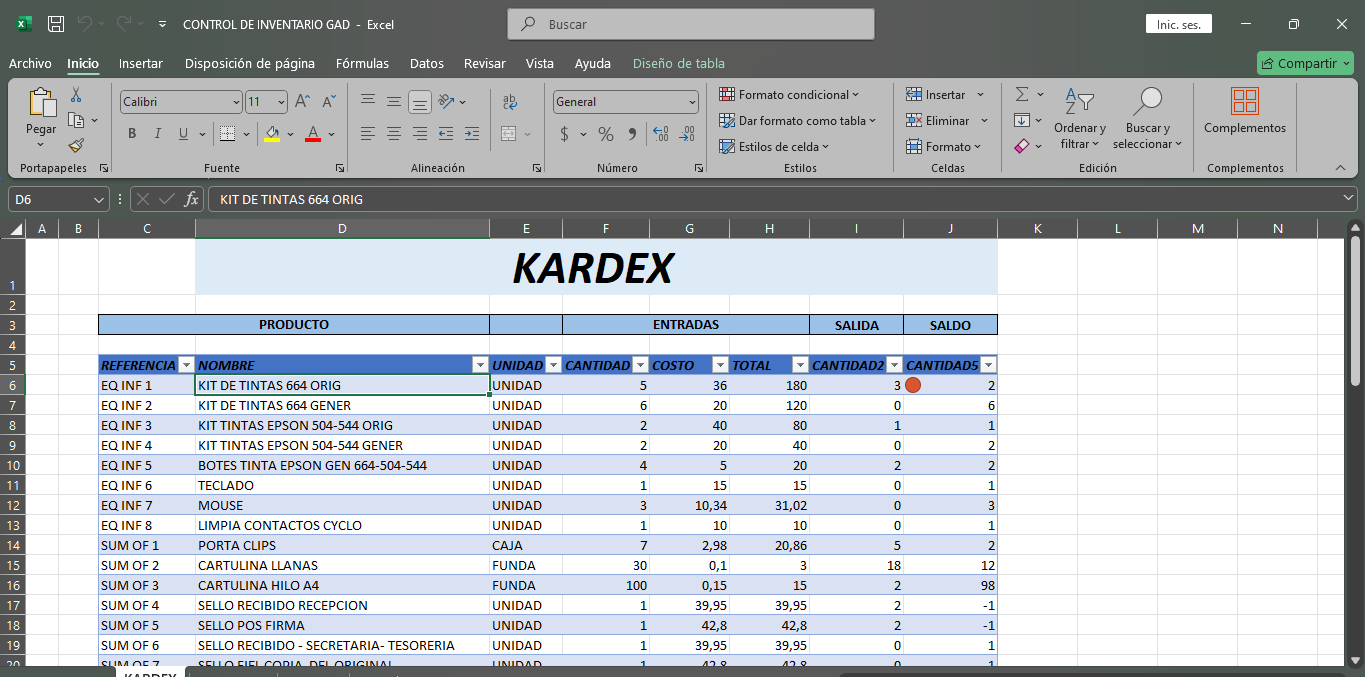Toggle Bold formatting
Viewport: 1365px width, 677px height.
[132, 133]
